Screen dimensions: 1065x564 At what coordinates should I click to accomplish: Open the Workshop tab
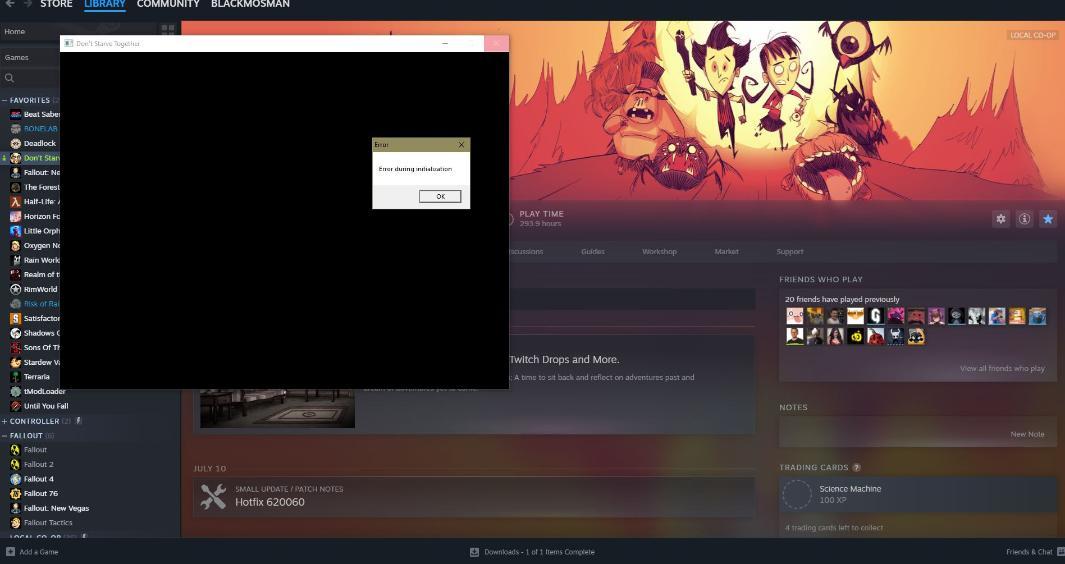[659, 251]
